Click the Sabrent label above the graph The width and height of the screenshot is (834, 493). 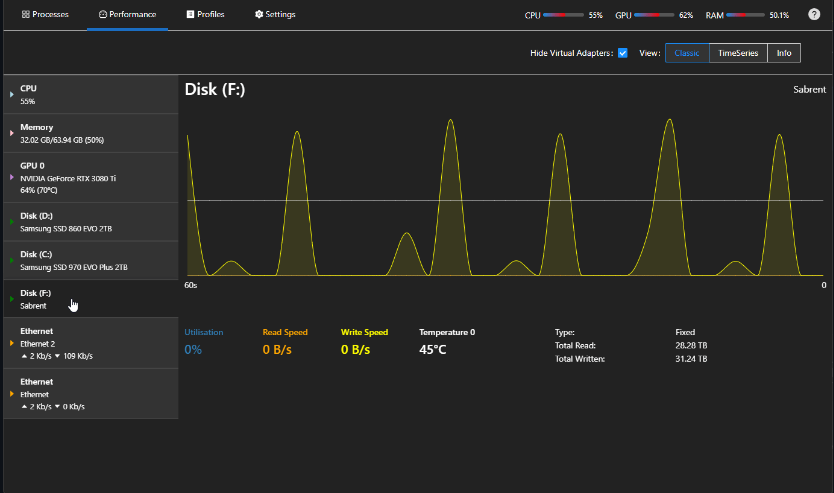tap(810, 89)
